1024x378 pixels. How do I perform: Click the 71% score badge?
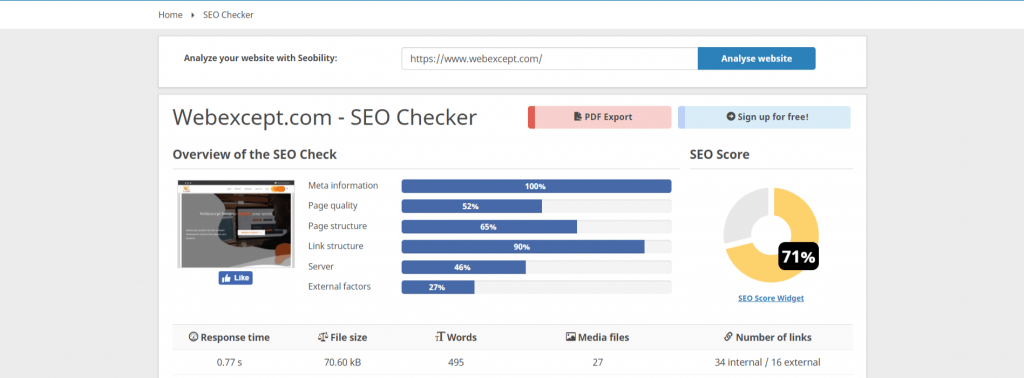[x=798, y=256]
